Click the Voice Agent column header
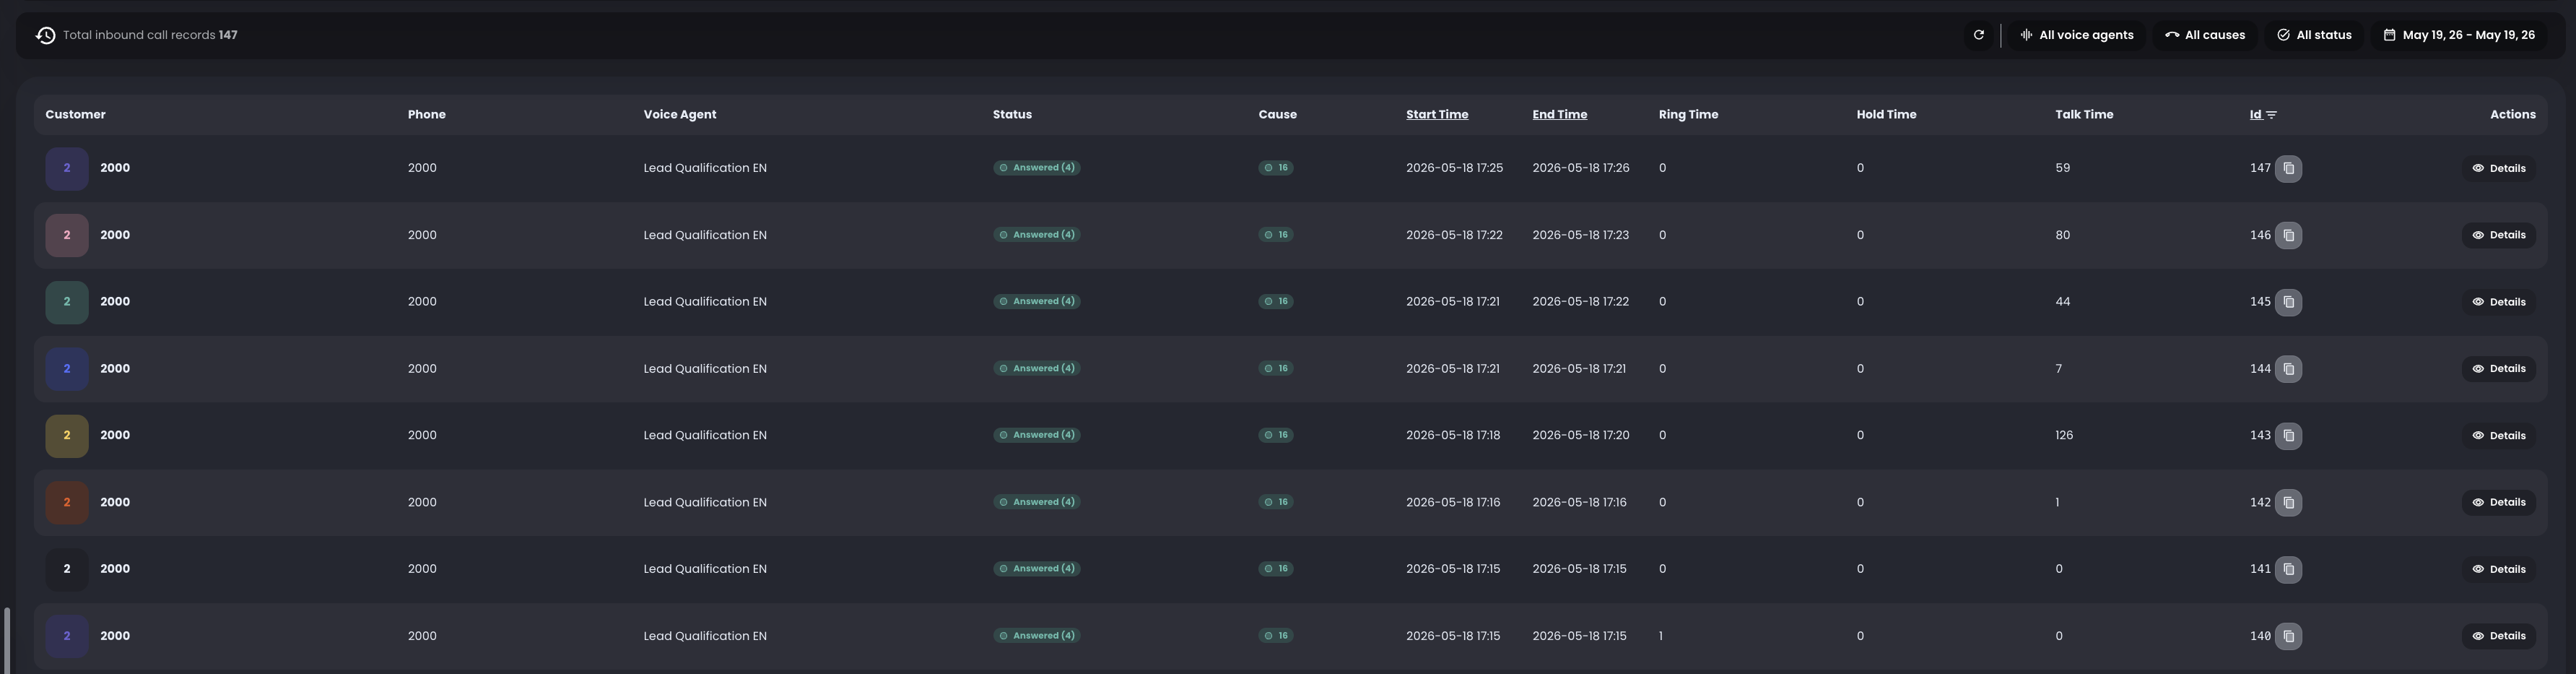Image resolution: width=2576 pixels, height=674 pixels. [680, 114]
